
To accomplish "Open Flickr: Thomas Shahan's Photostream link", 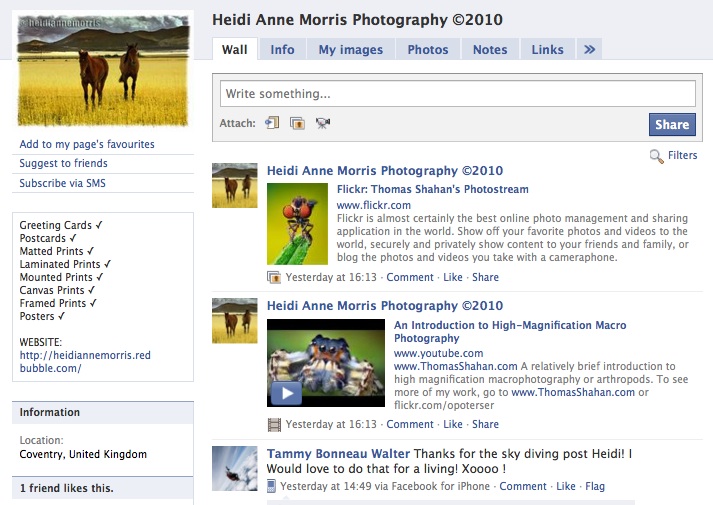I will pyautogui.click(x=432, y=190).
